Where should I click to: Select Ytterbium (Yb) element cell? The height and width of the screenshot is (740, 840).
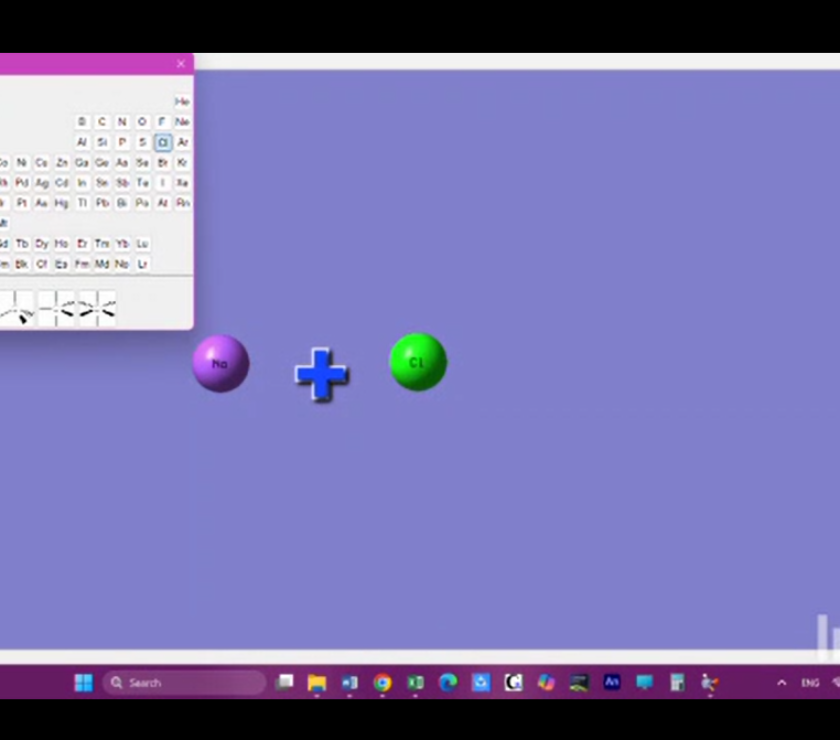click(x=122, y=244)
